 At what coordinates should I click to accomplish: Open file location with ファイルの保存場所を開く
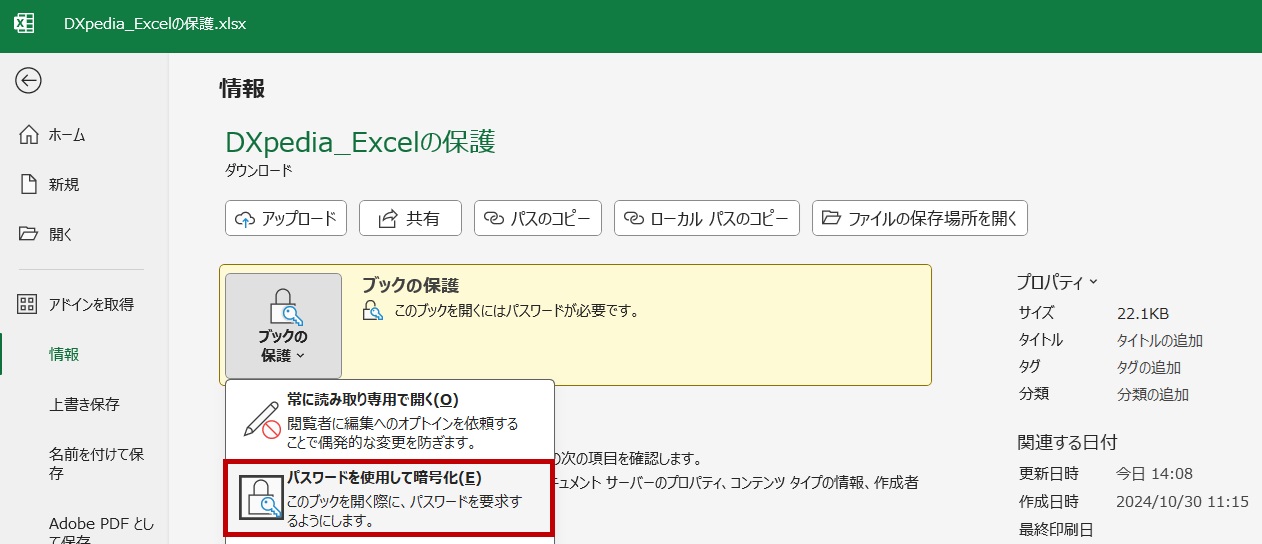pyautogui.click(x=919, y=218)
